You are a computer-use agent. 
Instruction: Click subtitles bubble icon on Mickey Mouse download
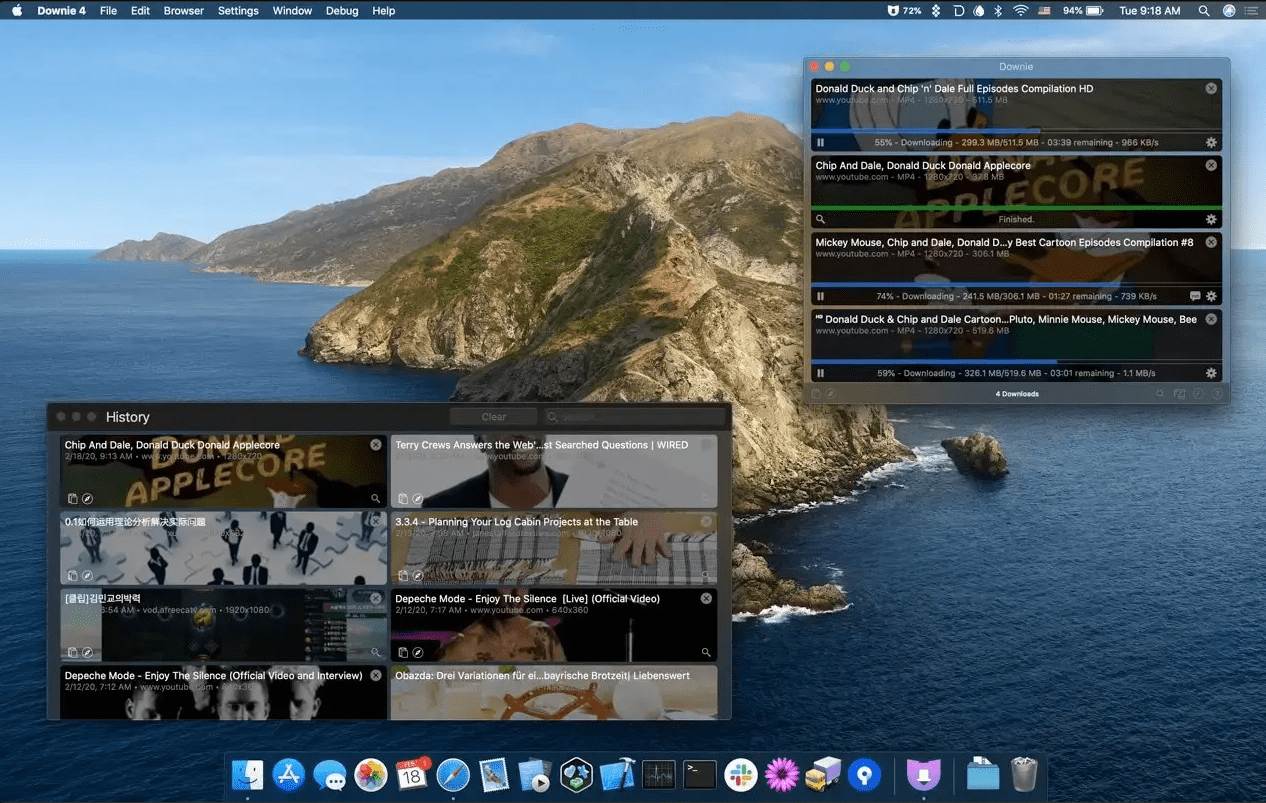pos(1195,296)
